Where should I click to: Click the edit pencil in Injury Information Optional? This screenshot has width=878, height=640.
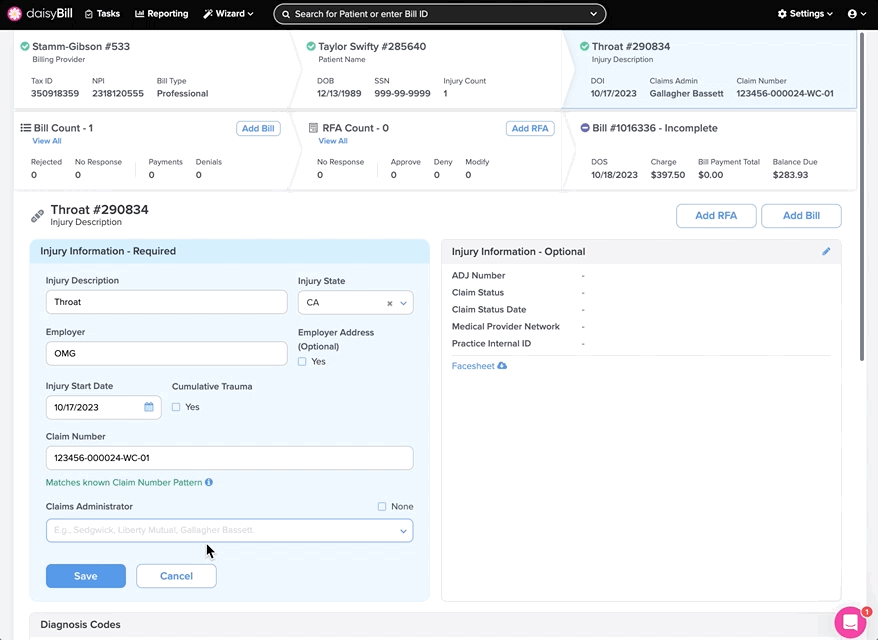[x=826, y=252]
